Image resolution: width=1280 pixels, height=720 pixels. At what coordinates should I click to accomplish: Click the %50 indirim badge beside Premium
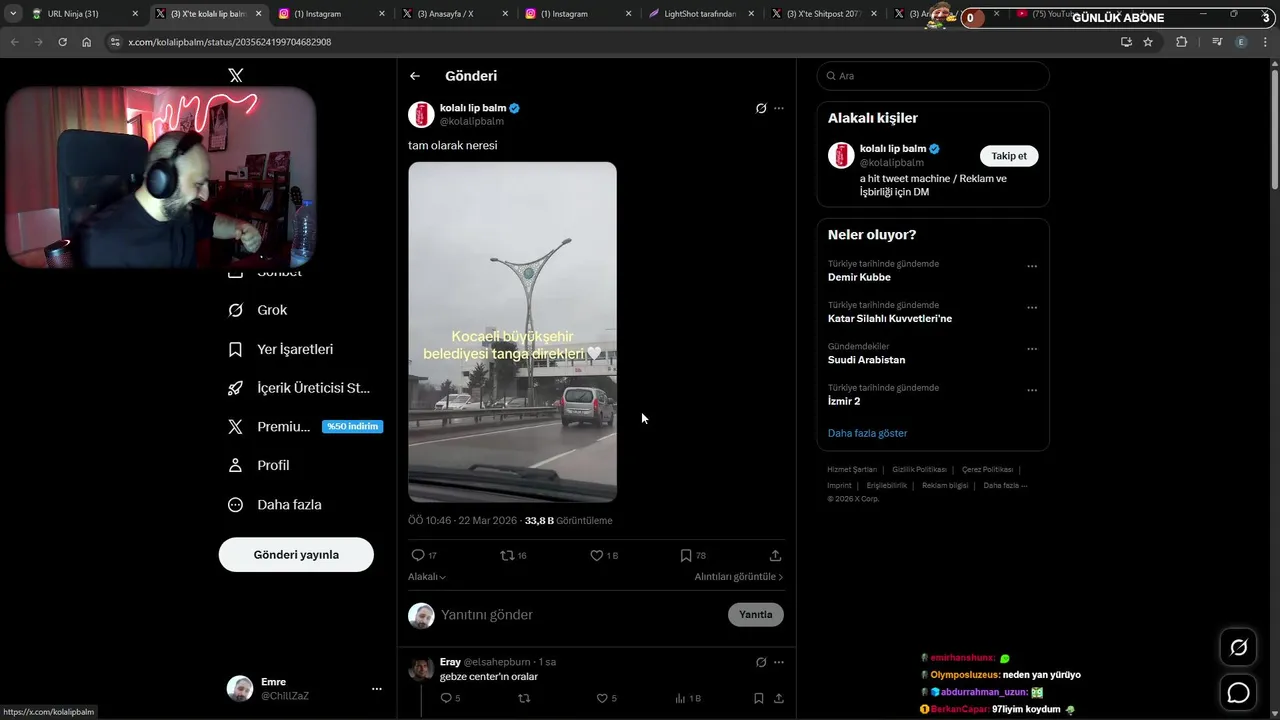pyautogui.click(x=352, y=427)
